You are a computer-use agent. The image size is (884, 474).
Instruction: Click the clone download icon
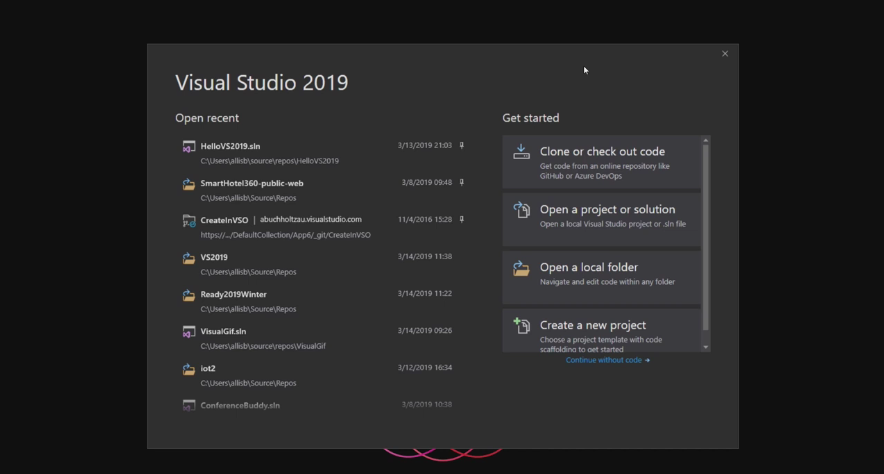pos(521,152)
